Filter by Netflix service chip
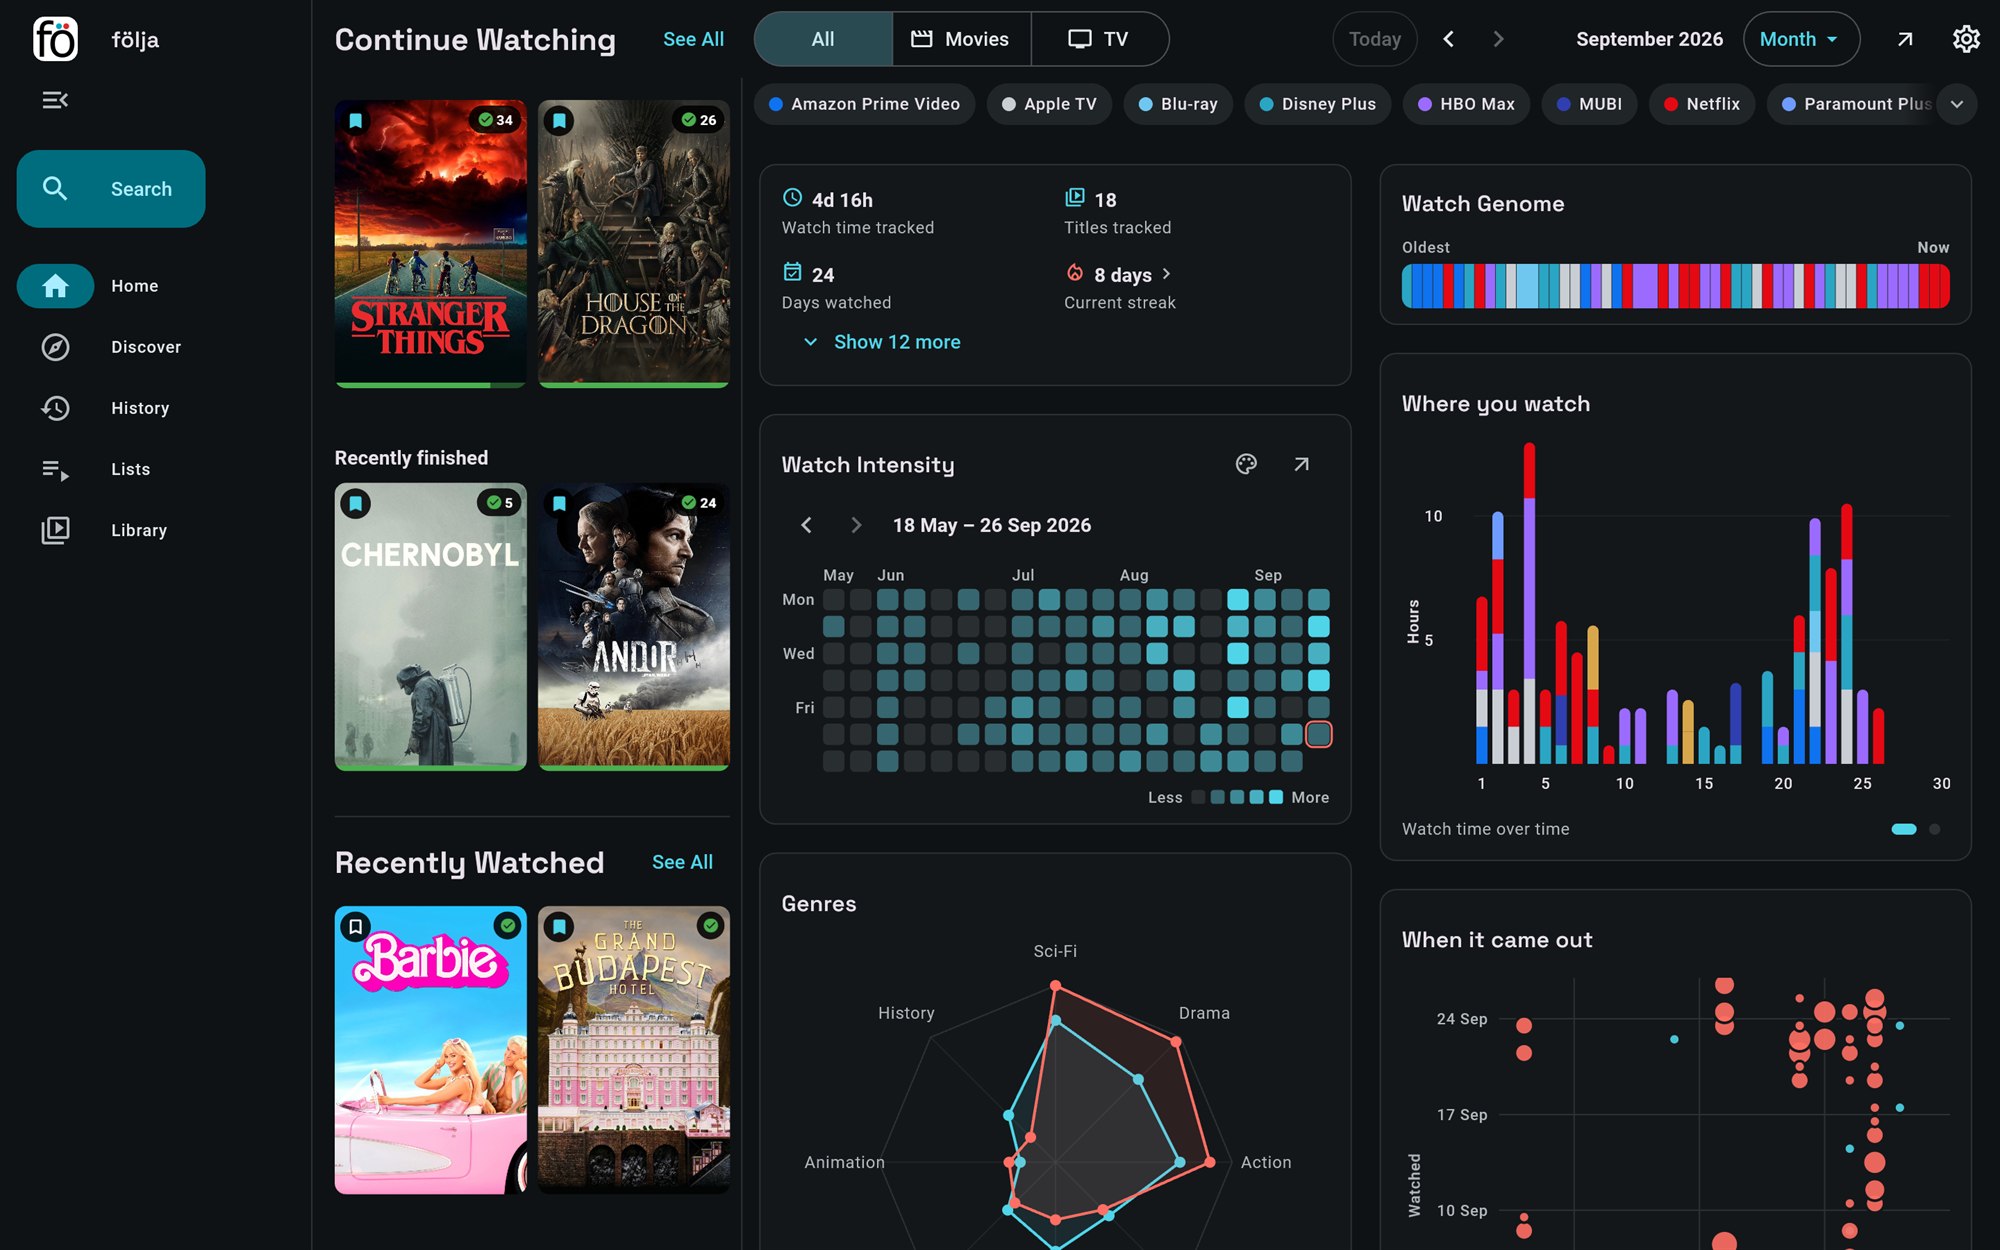The image size is (2000, 1250). tap(1701, 104)
